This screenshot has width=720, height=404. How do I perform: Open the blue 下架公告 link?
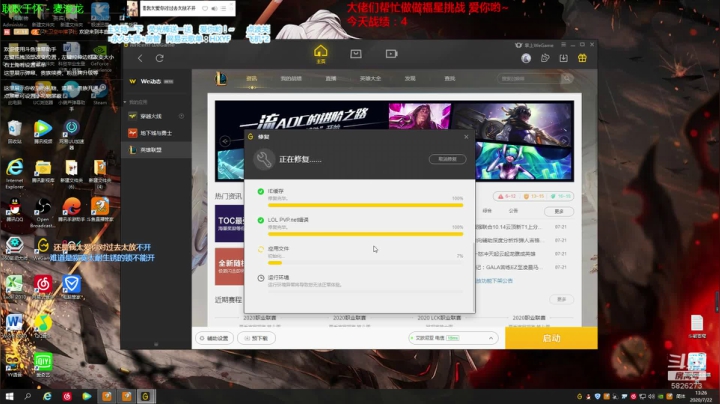tap(495, 281)
